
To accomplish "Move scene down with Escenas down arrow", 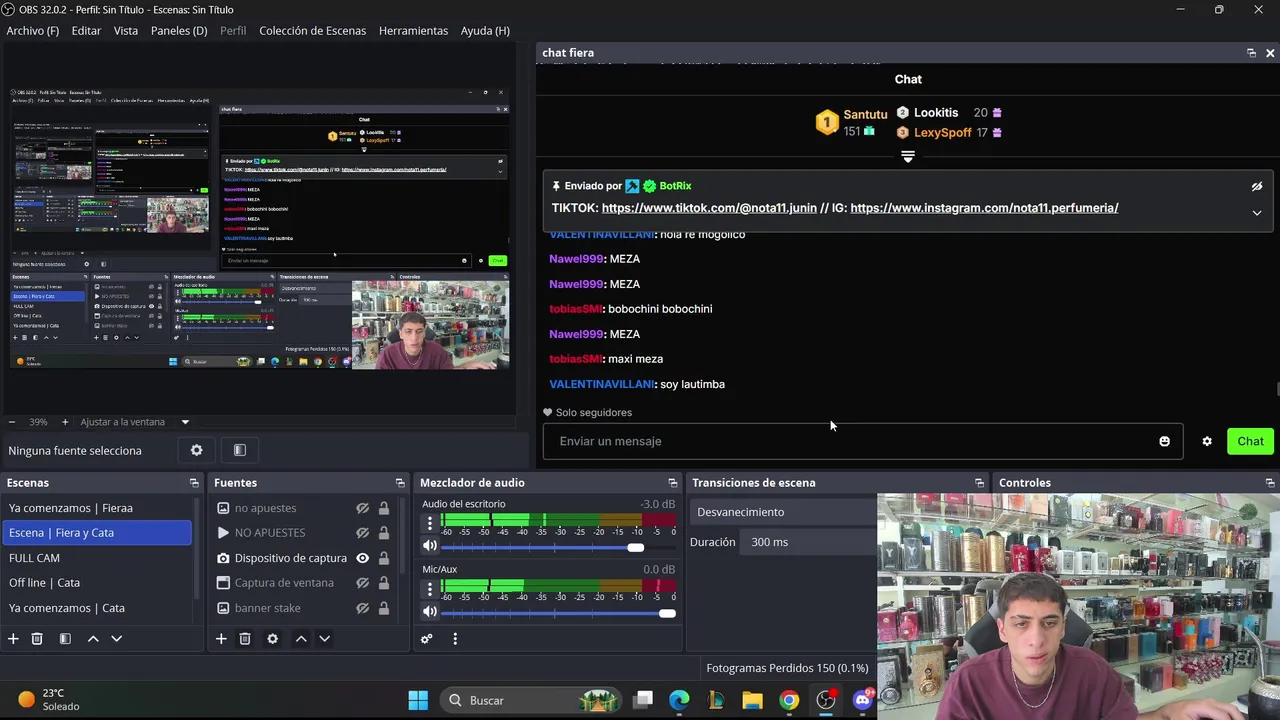I will point(116,639).
